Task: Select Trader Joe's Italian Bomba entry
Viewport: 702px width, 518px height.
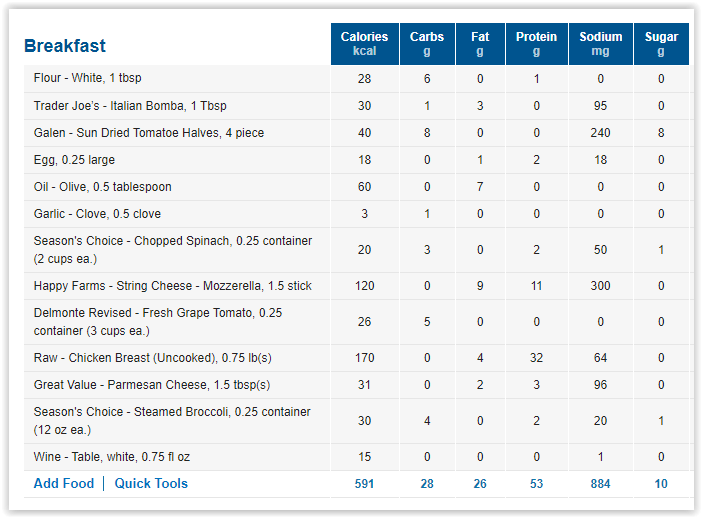Action: click(130, 106)
